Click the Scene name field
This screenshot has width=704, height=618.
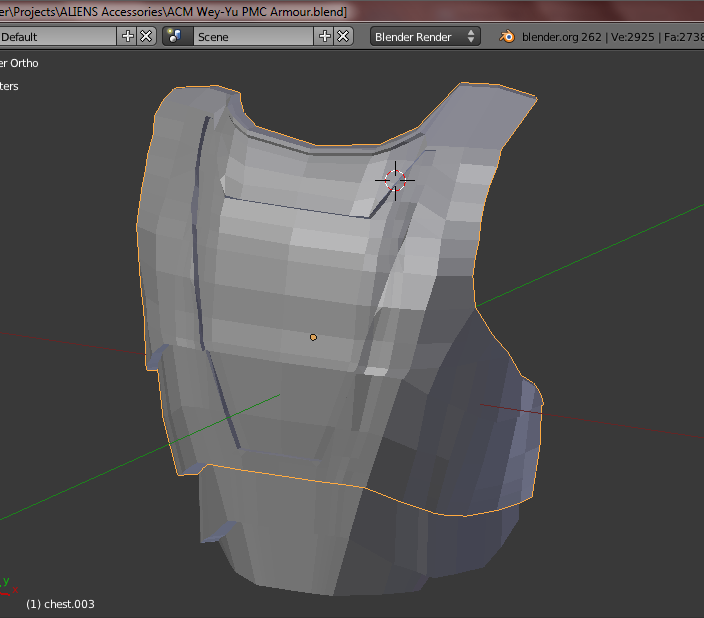tap(253, 36)
